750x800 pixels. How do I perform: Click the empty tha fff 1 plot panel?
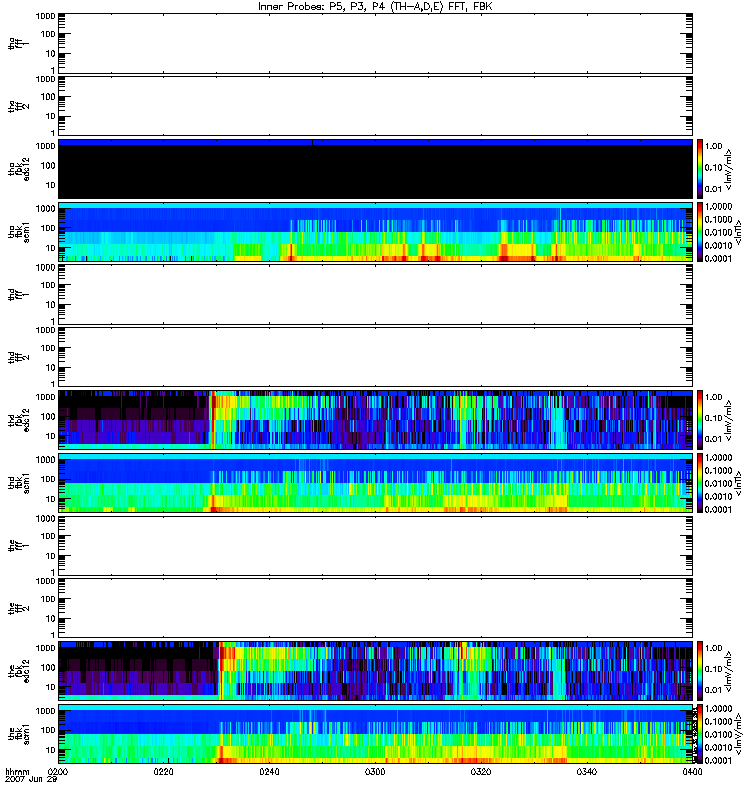tap(375, 43)
